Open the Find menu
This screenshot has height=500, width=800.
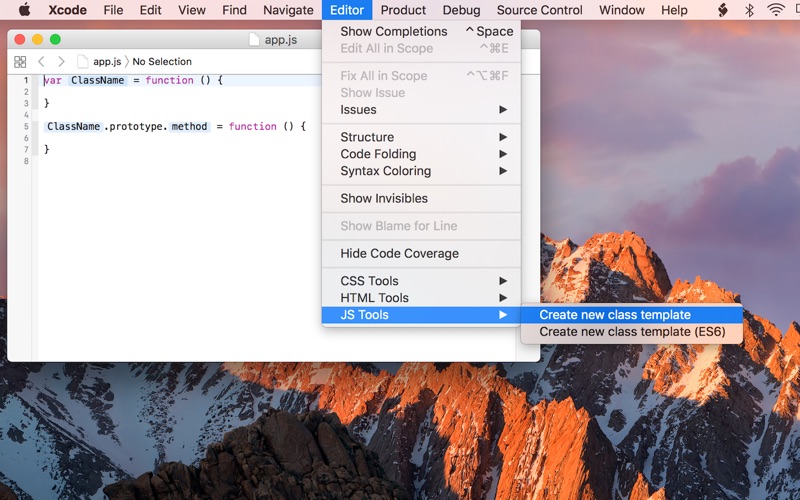[234, 10]
